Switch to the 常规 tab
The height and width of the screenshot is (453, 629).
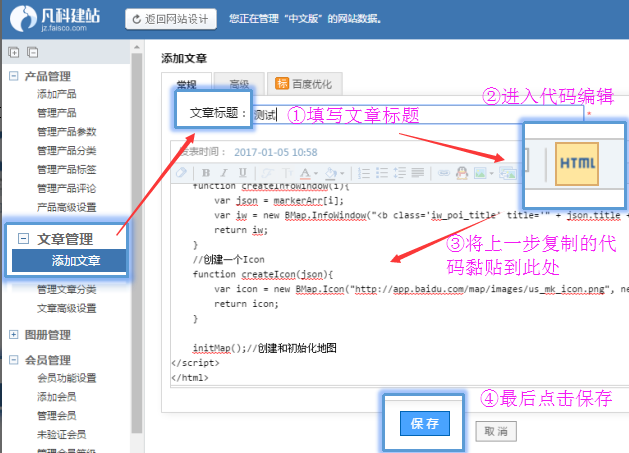[x=187, y=84]
